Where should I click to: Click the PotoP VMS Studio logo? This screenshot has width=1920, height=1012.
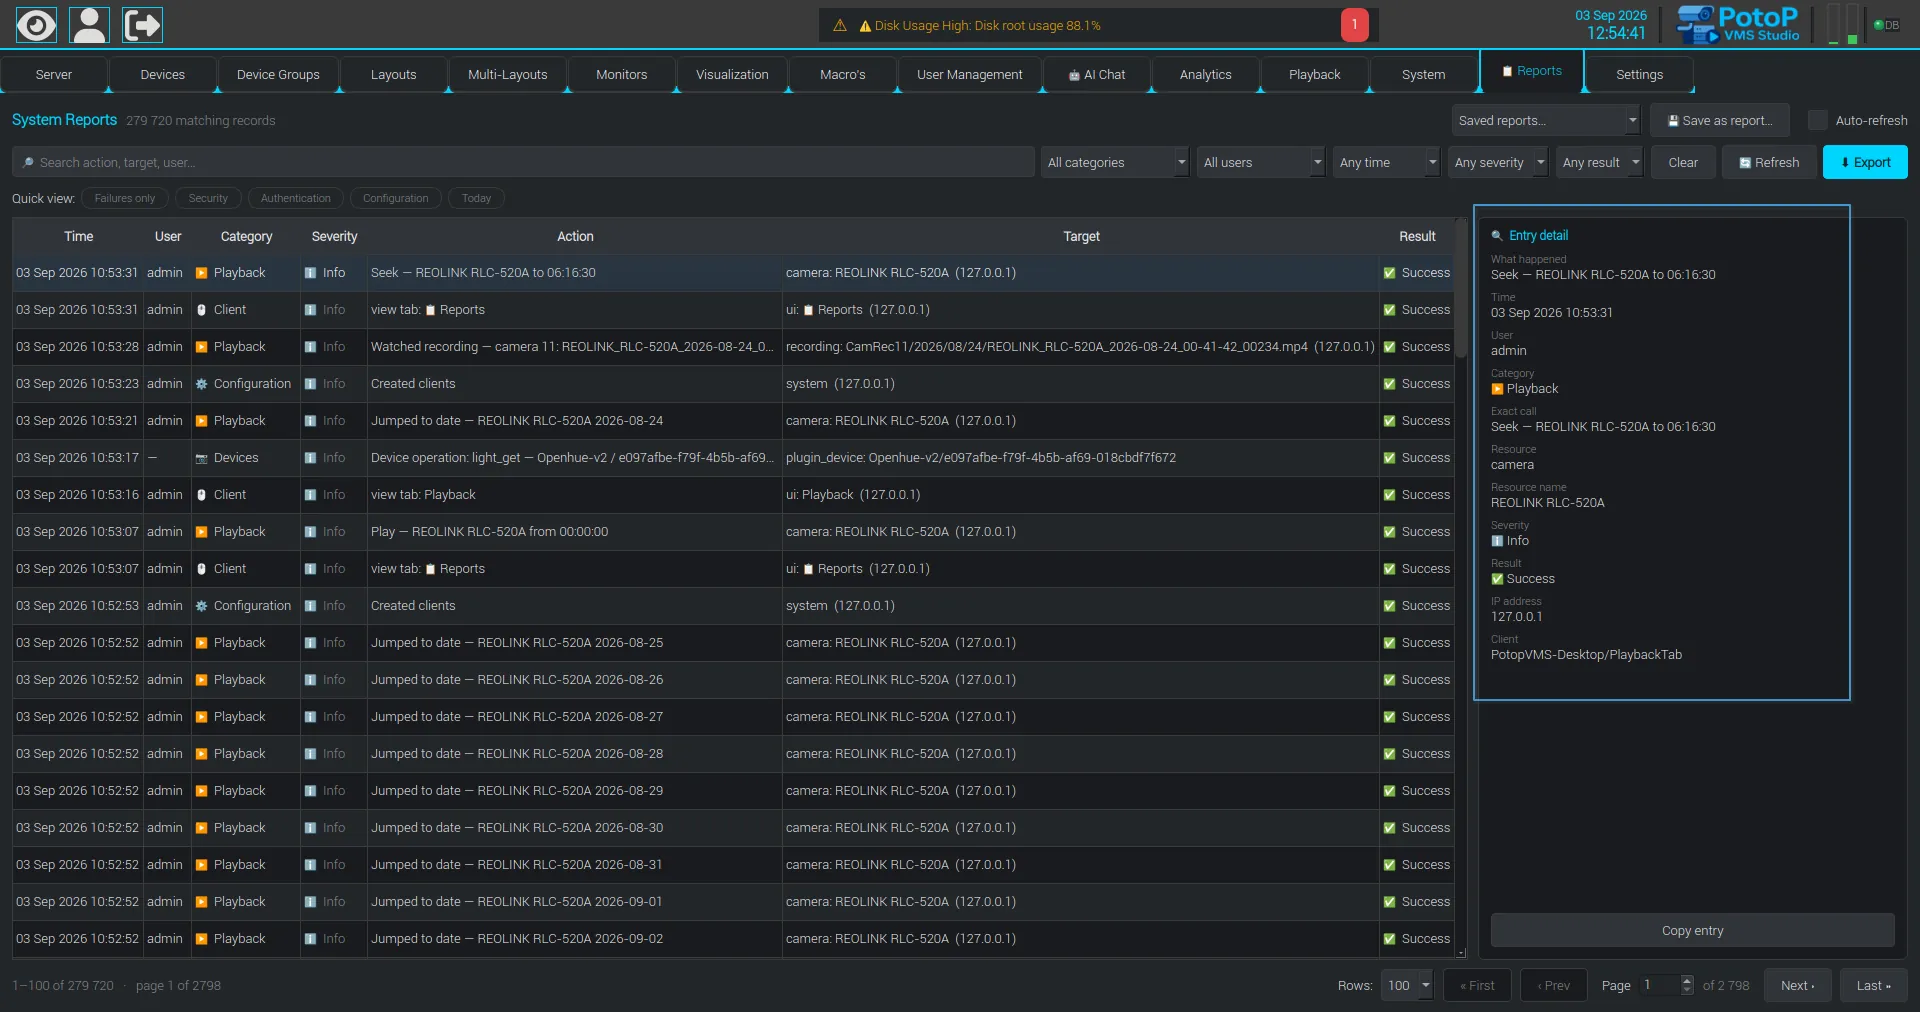coord(1737,24)
